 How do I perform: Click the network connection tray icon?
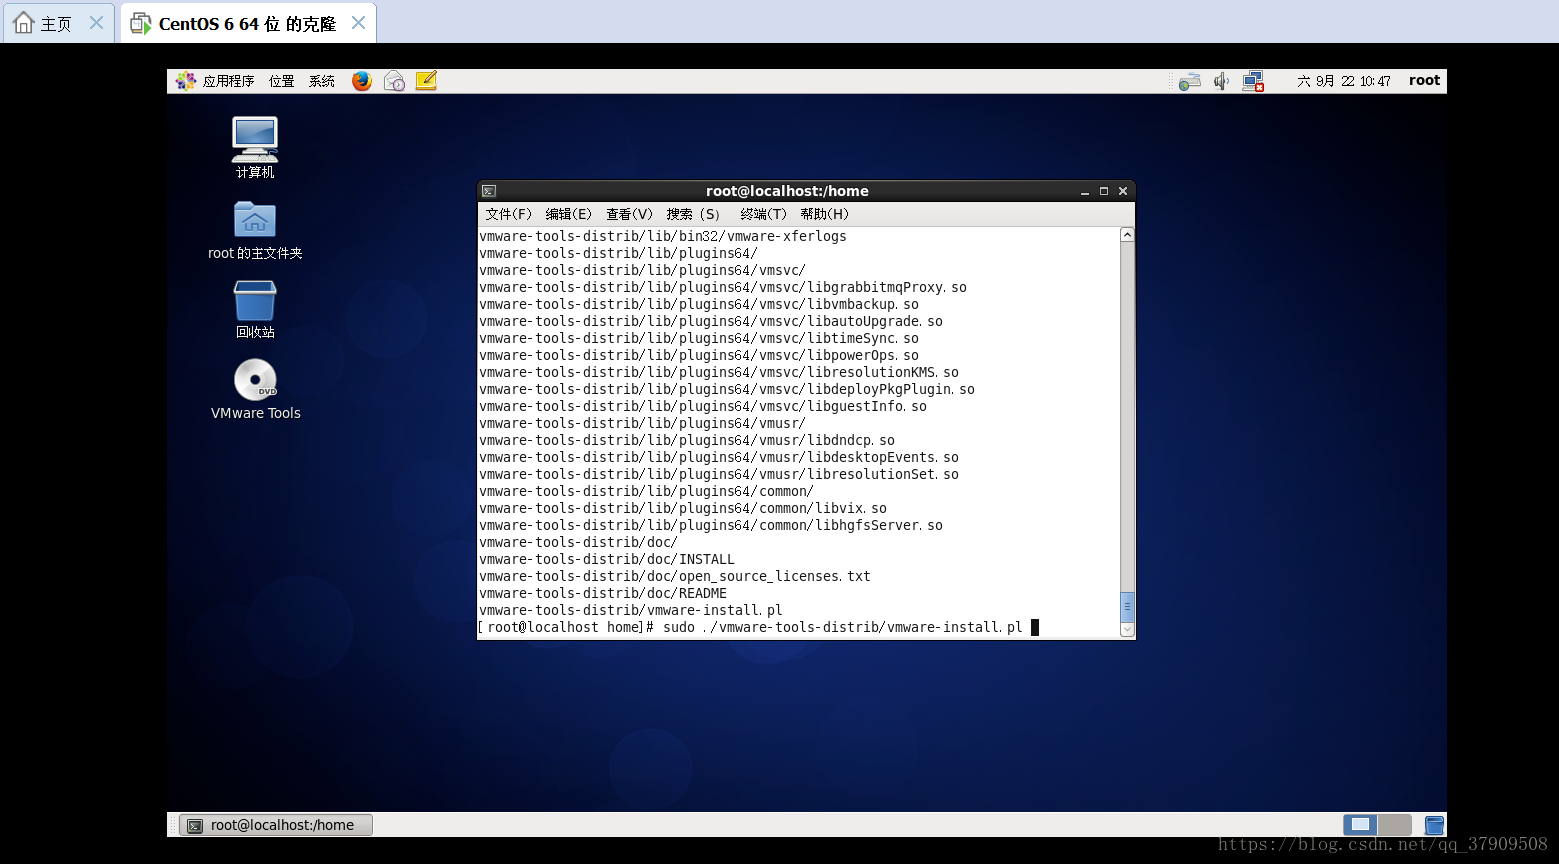tap(1253, 81)
